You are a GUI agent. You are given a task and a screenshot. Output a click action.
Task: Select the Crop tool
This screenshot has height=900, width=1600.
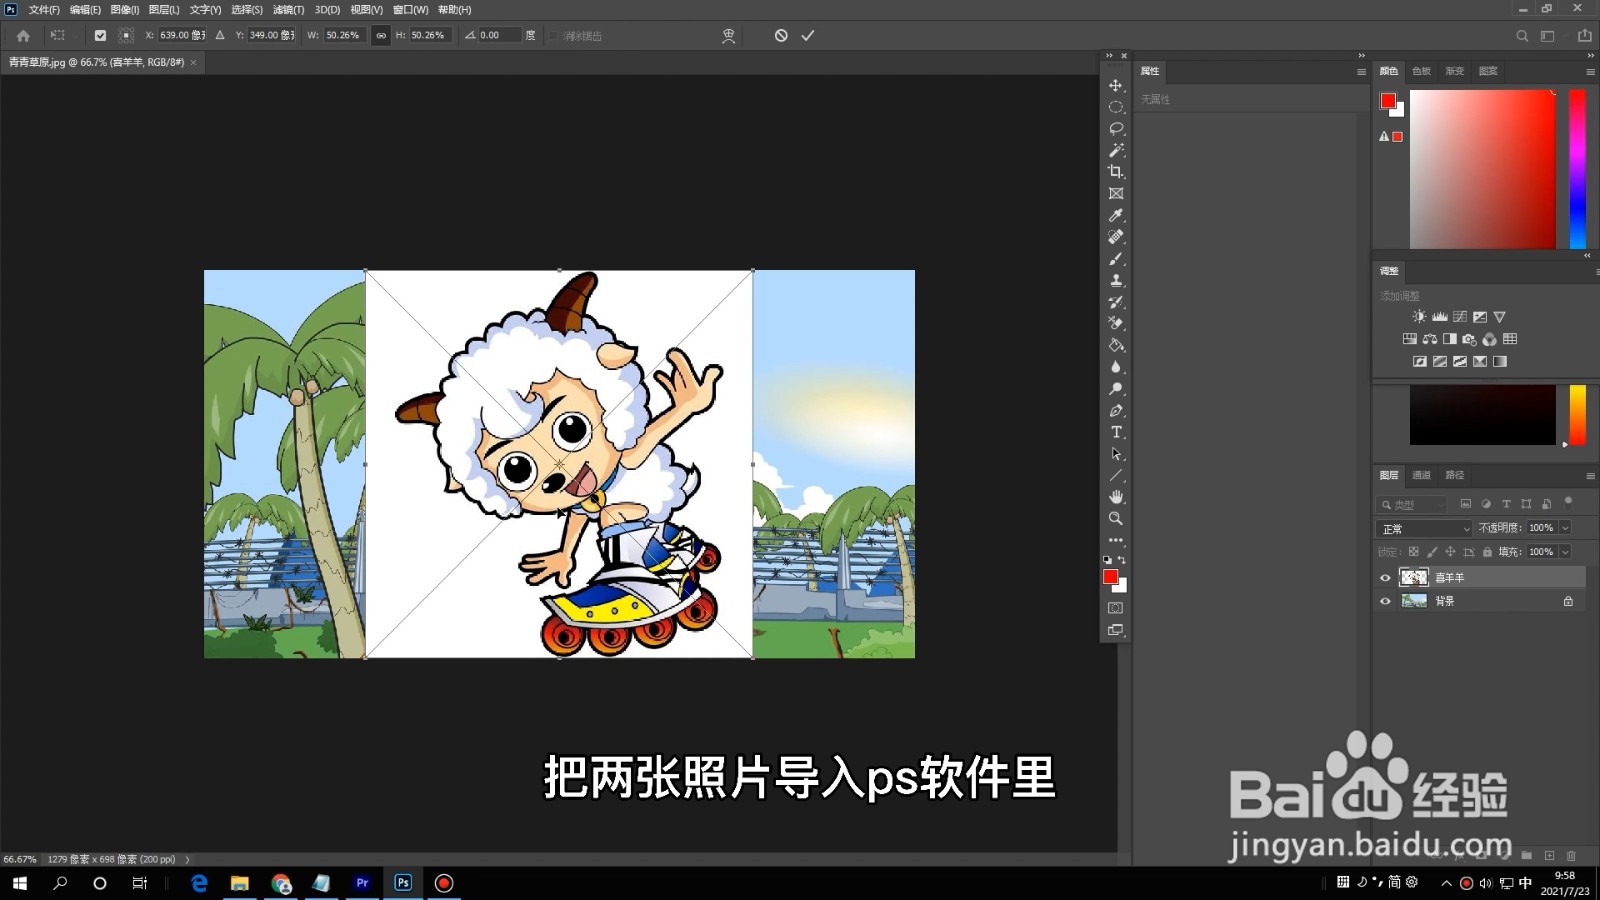[1116, 172]
